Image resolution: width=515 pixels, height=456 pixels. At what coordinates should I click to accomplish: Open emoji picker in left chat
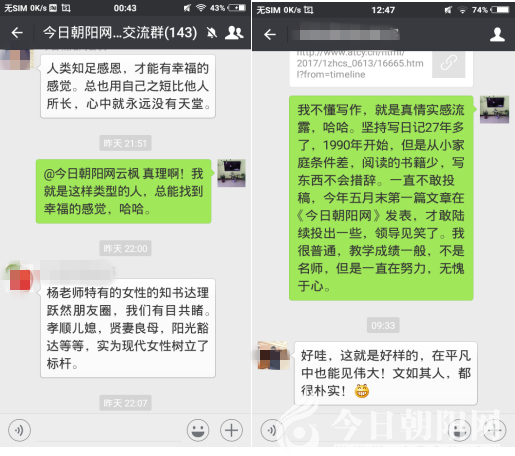point(198,430)
